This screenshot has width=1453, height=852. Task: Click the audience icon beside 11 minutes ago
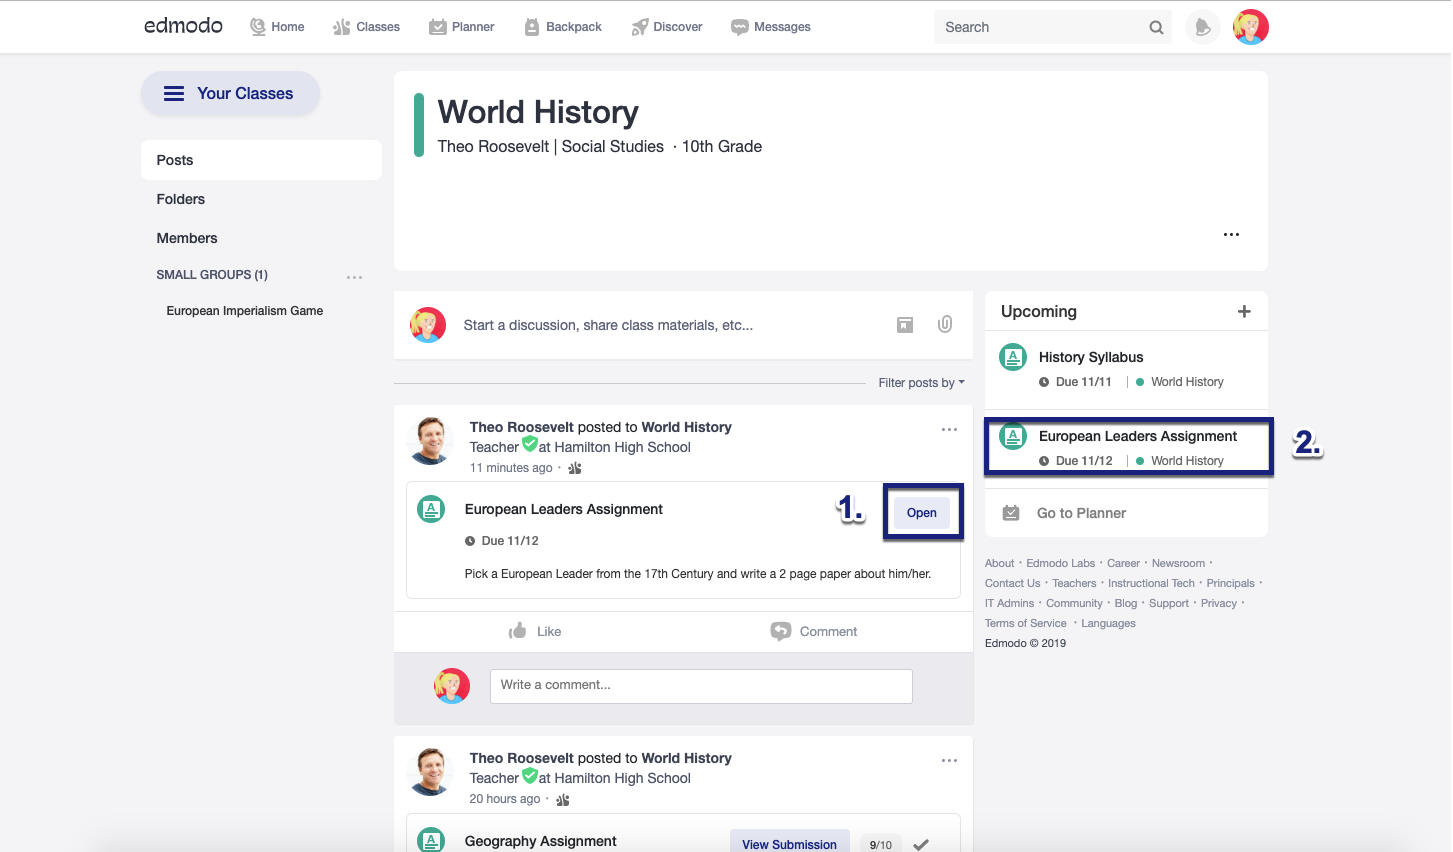tap(575, 468)
